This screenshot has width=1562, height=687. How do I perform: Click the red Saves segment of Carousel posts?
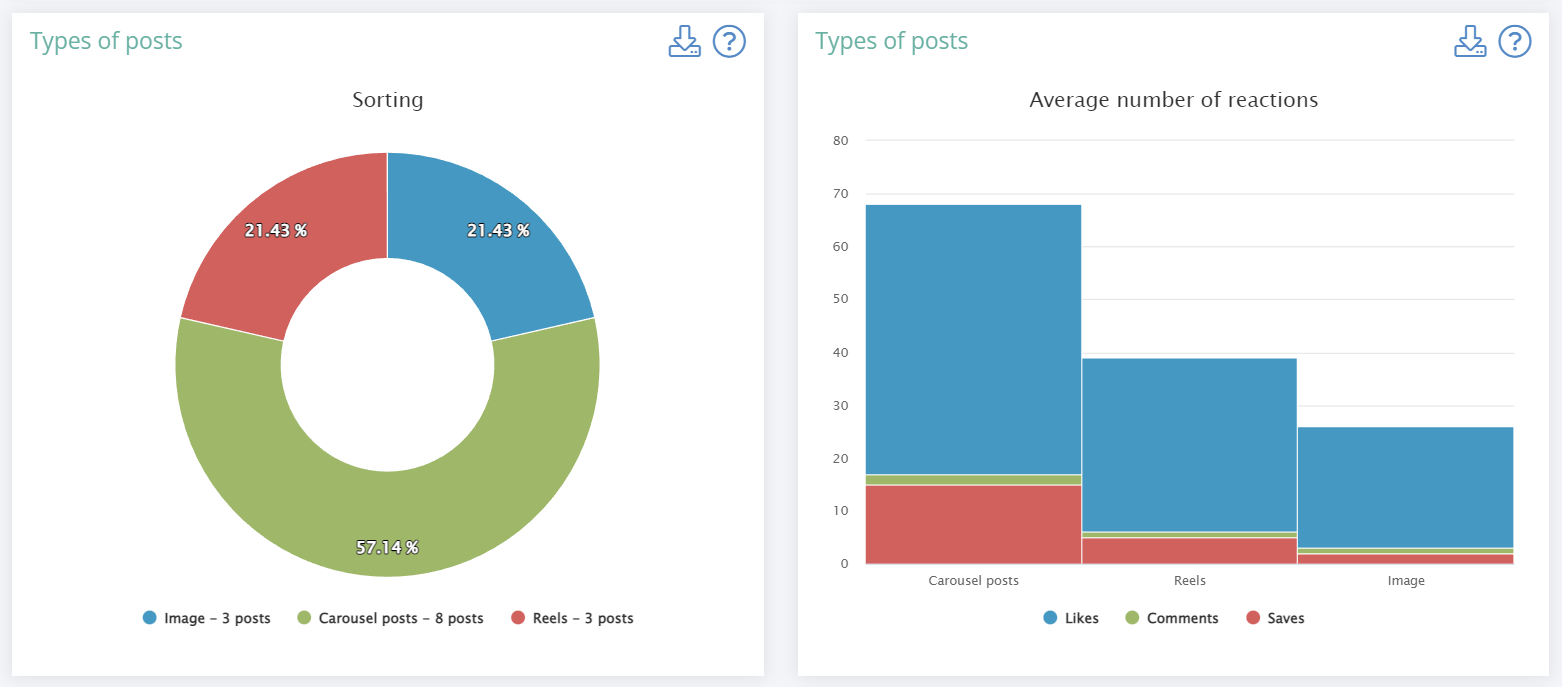(973, 524)
